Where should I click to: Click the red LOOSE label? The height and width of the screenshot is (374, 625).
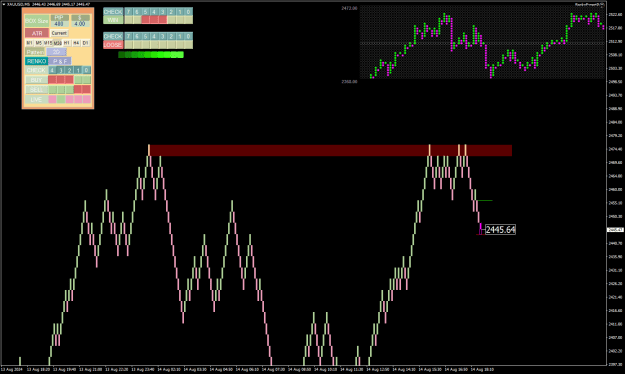point(113,45)
